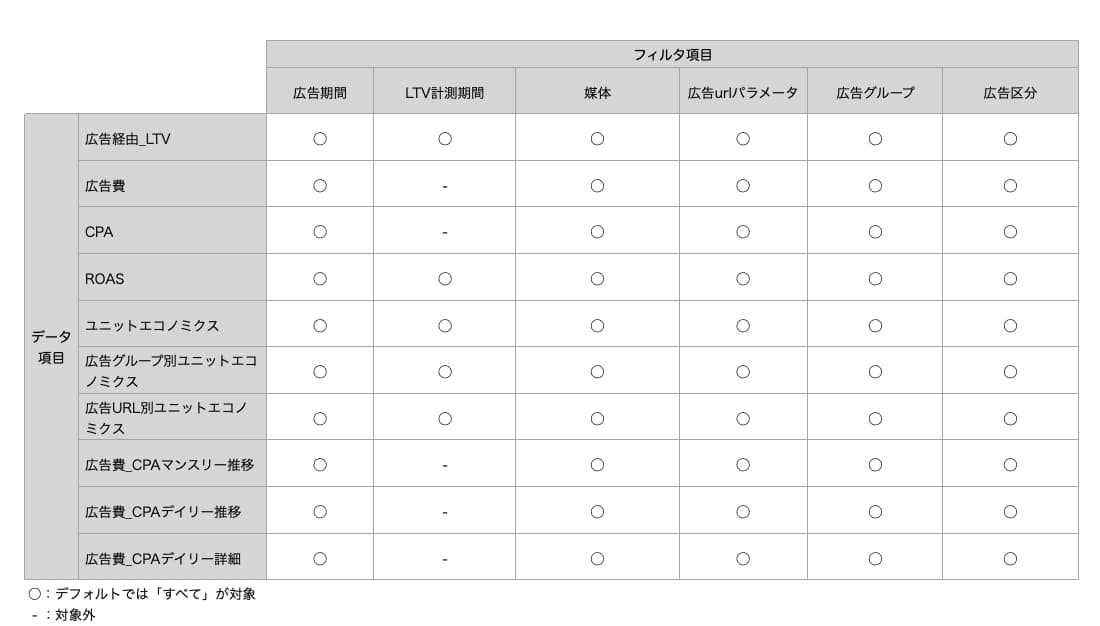Viewport: 1100px width, 626px height.
Task: Click the データ項目 row group header
Action: point(51,347)
